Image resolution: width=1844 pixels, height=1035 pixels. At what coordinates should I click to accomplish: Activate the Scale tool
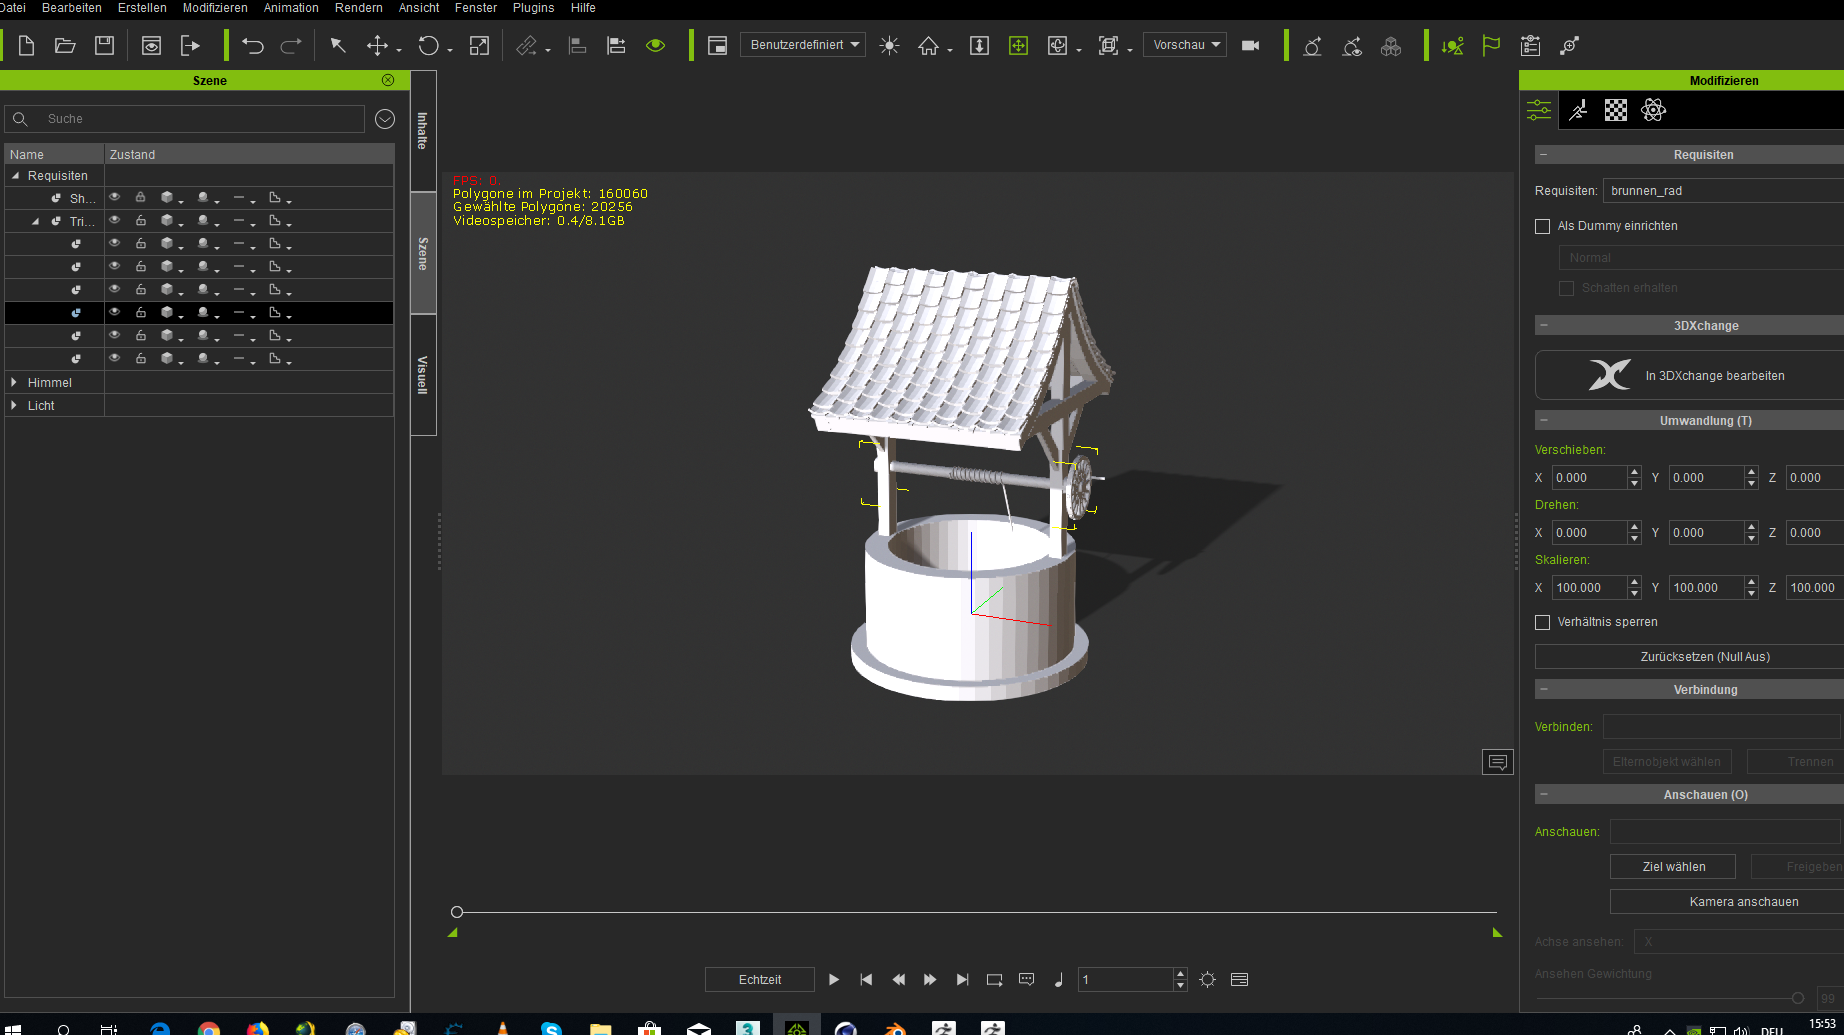tap(479, 45)
